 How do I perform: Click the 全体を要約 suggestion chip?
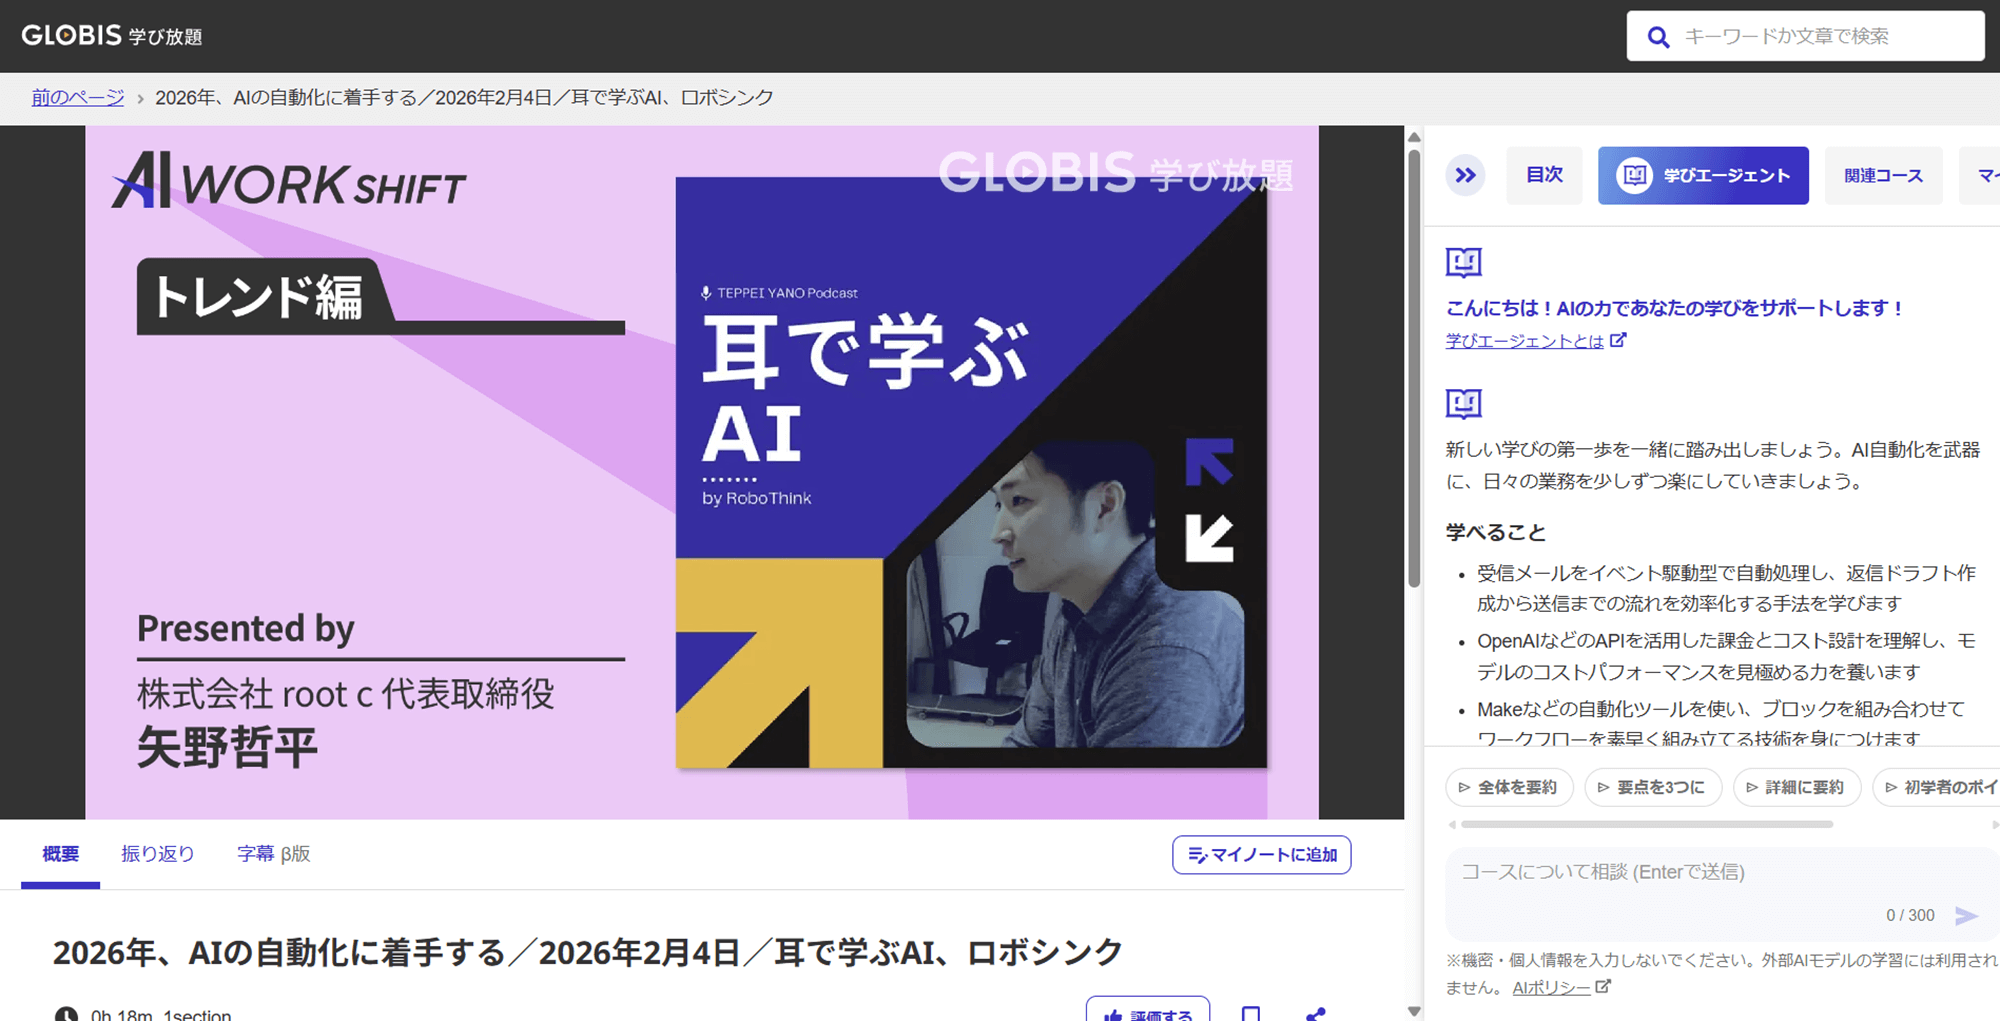(1508, 787)
